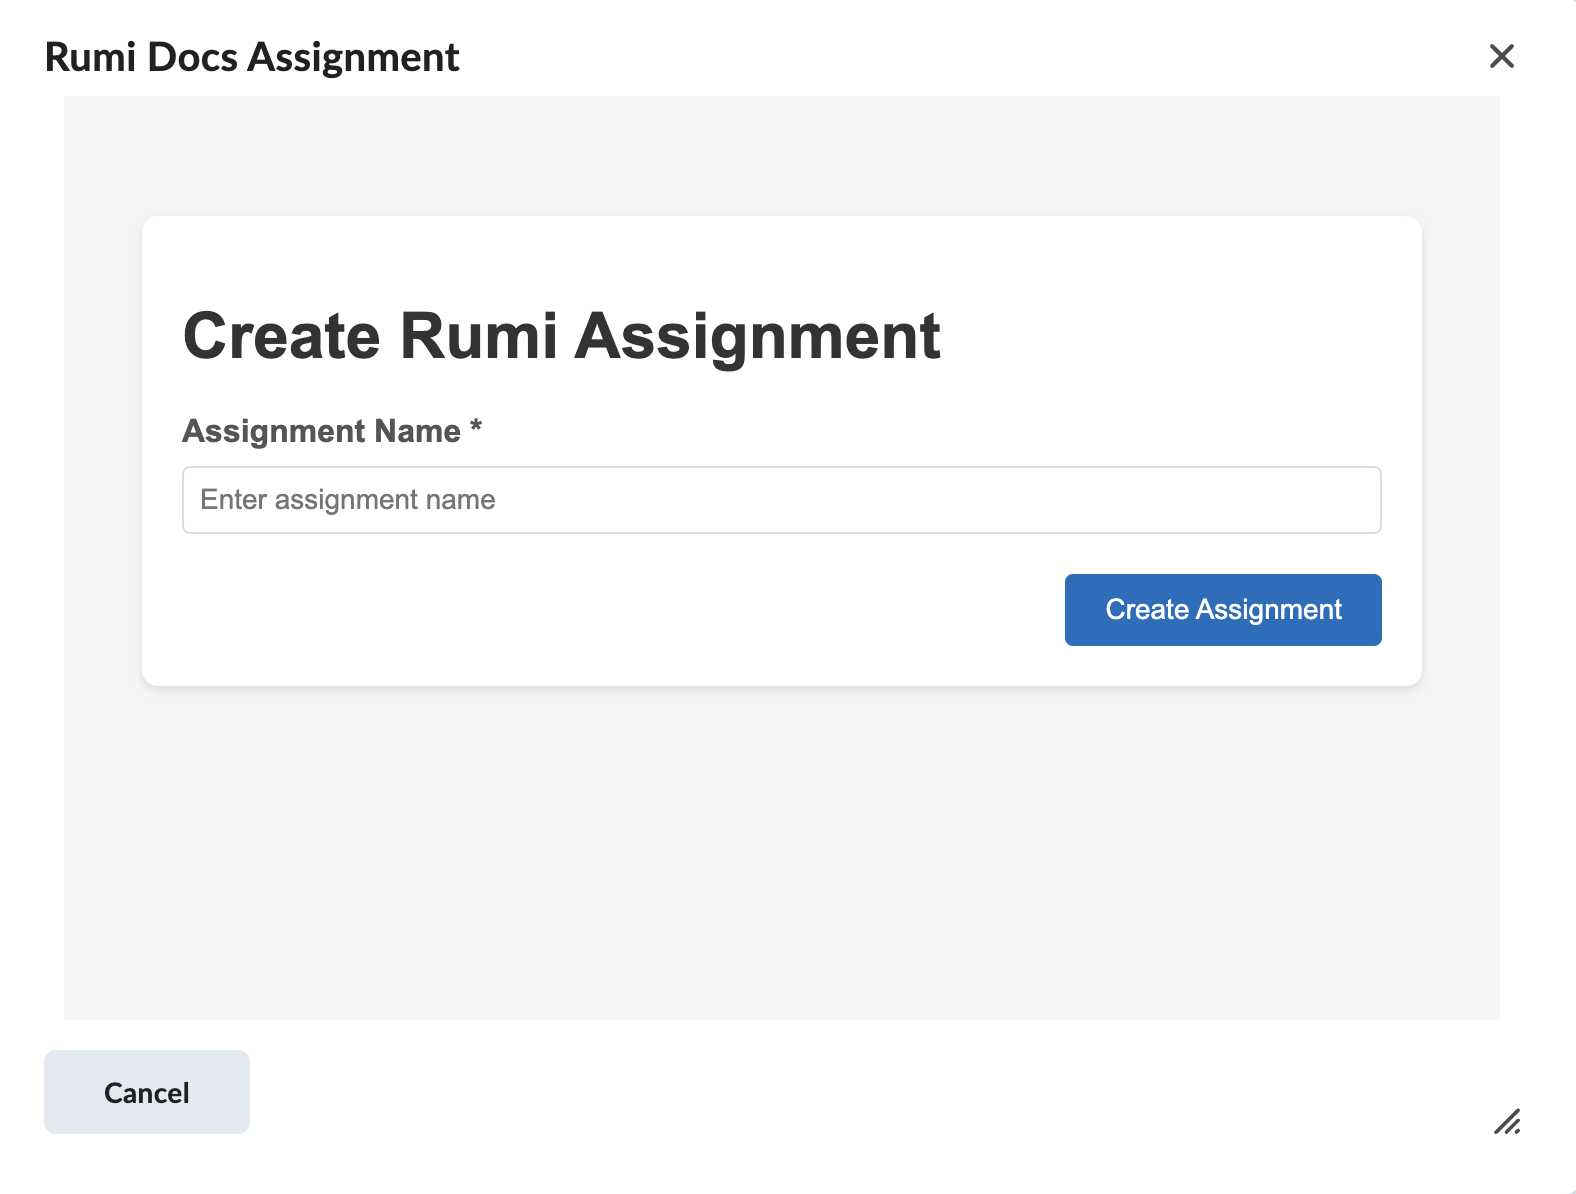The image size is (1576, 1194).
Task: Click the Create Assignment button
Action: point(1223,610)
